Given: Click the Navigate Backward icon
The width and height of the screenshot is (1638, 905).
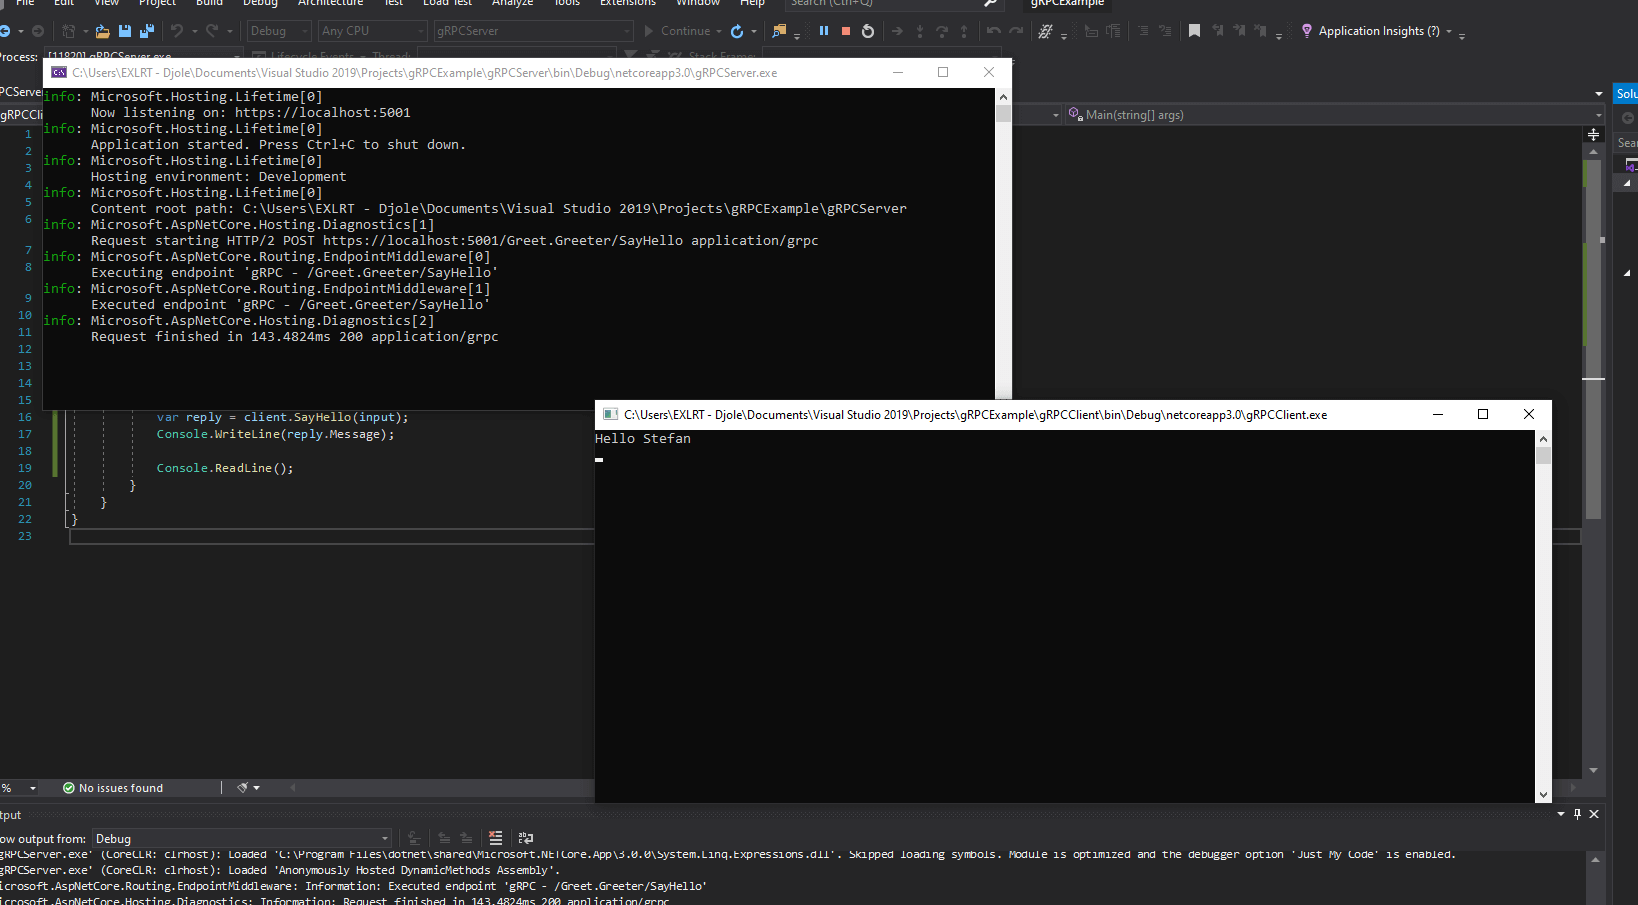Looking at the screenshot, I should pyautogui.click(x=5, y=31).
